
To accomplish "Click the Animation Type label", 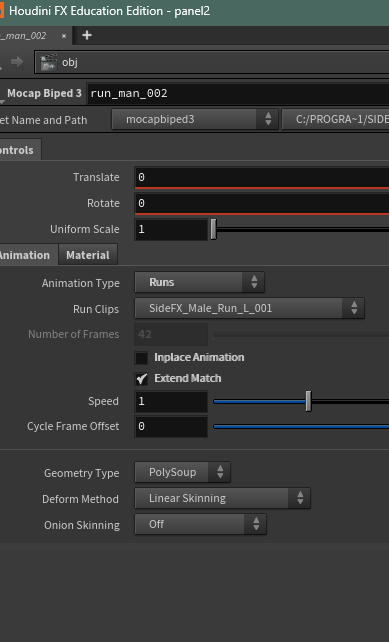I will 81,283.
